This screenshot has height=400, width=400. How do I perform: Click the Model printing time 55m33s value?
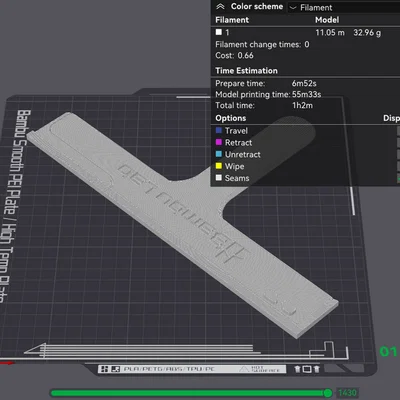[x=307, y=94]
